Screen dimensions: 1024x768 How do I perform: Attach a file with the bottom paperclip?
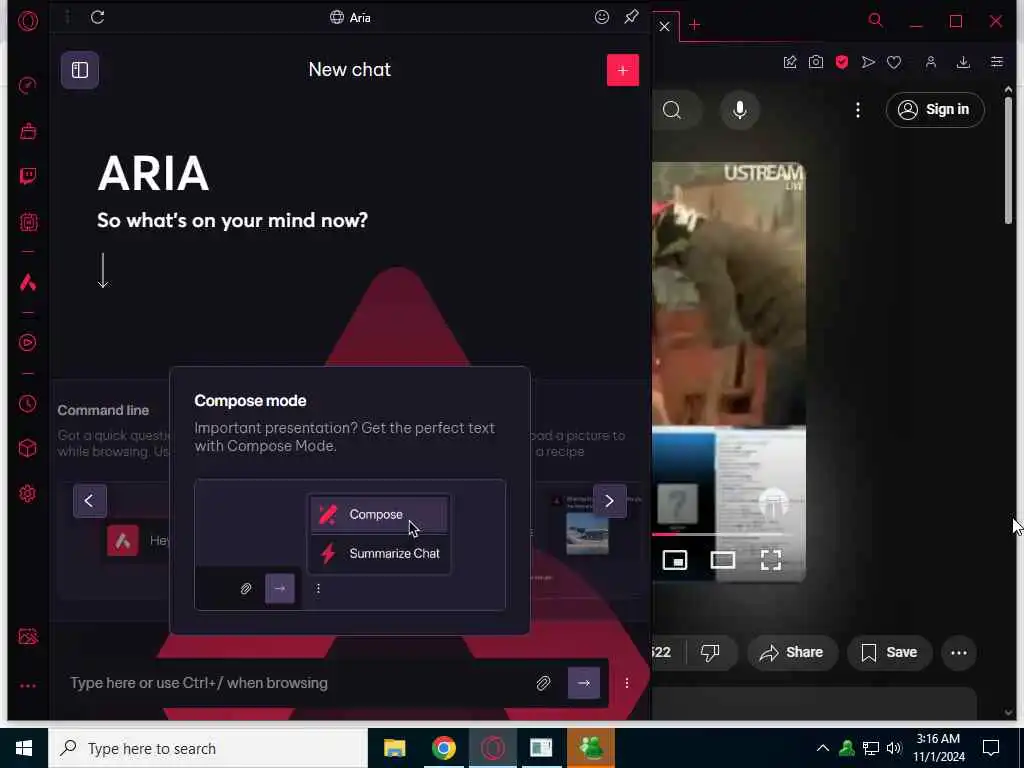pyautogui.click(x=543, y=683)
